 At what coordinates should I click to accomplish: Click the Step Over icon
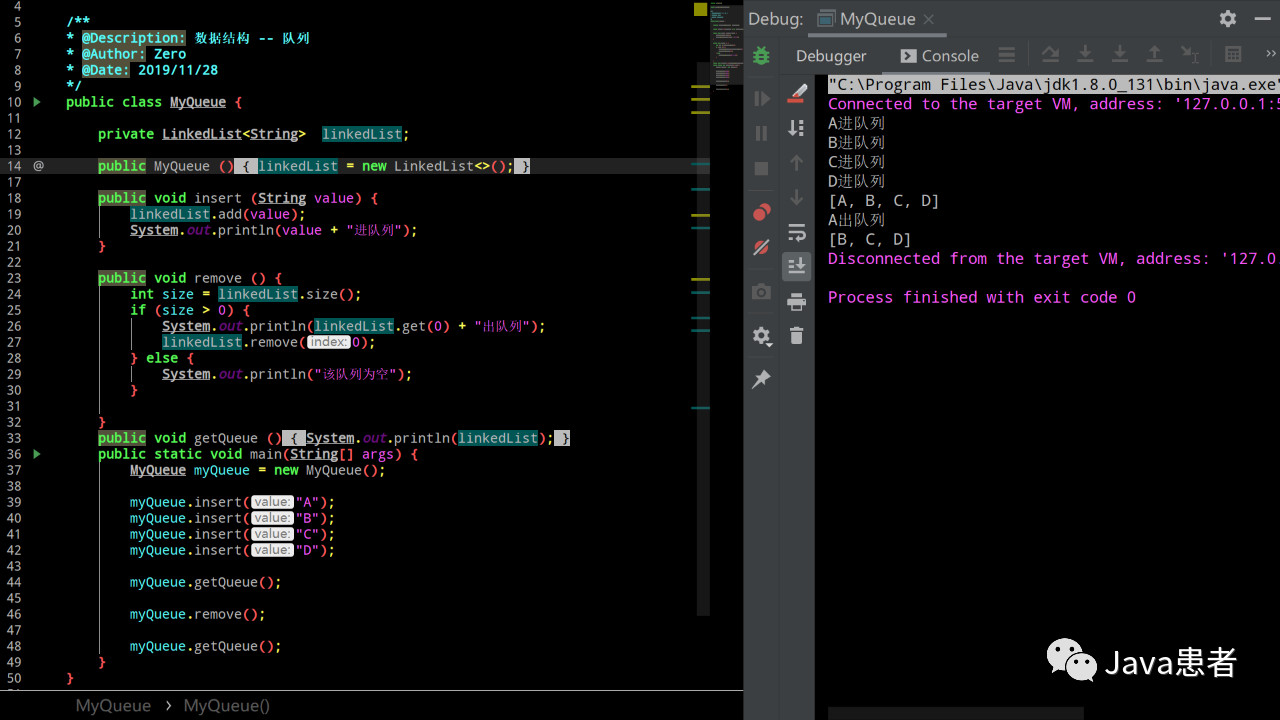[1050, 55]
